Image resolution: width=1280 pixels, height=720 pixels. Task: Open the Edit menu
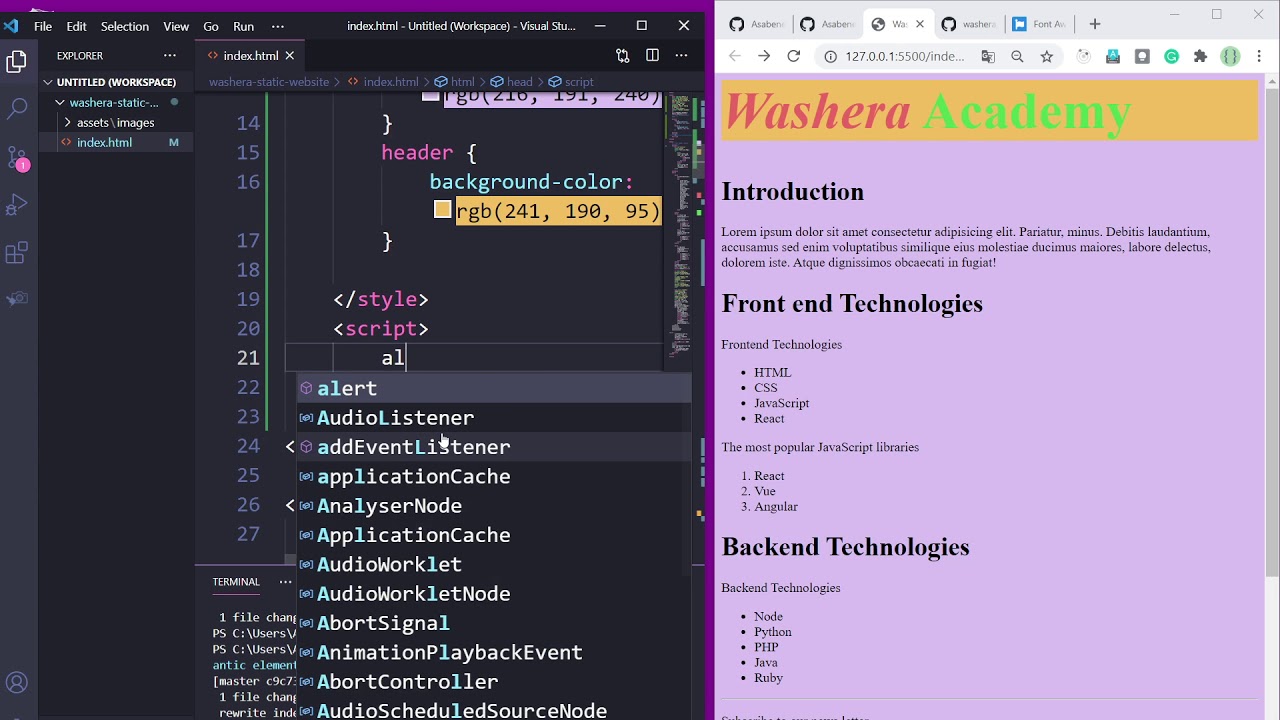[x=77, y=26]
